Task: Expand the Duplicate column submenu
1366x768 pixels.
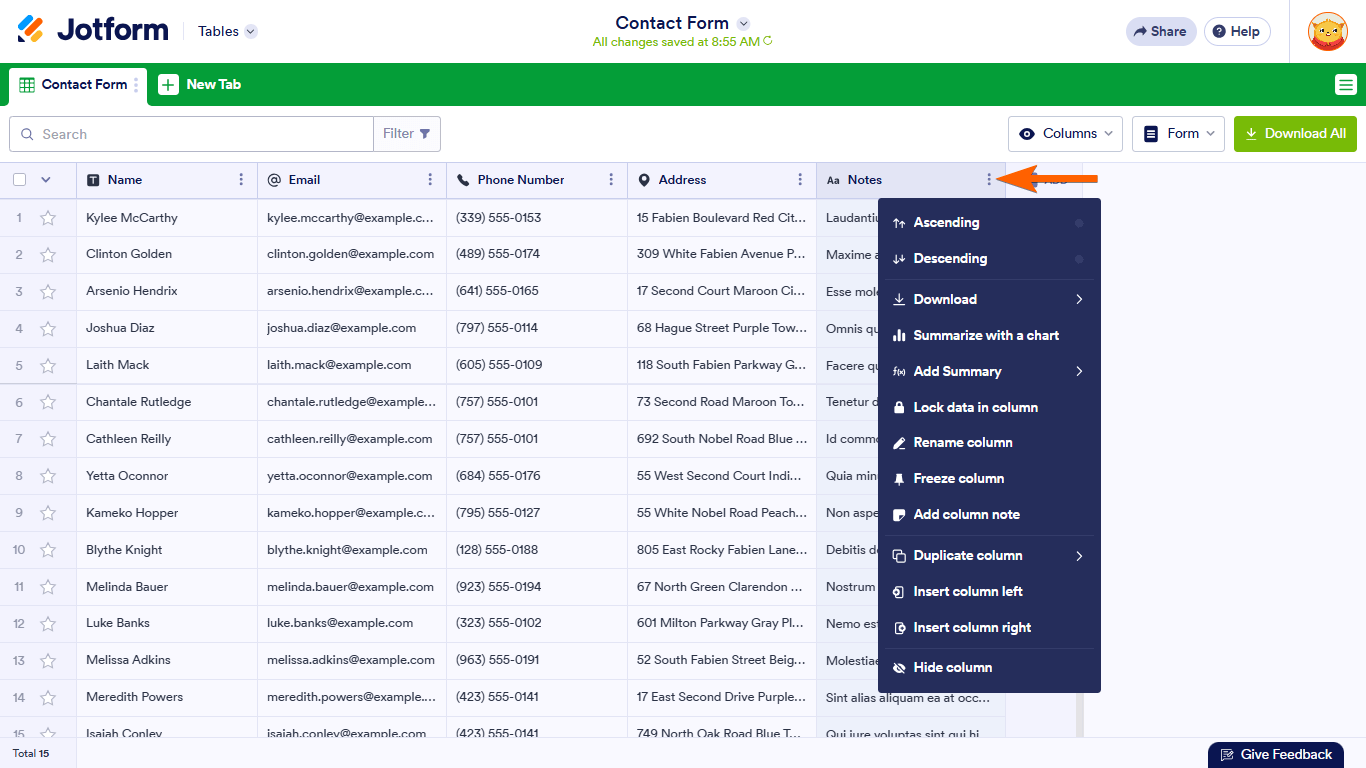Action: click(989, 555)
